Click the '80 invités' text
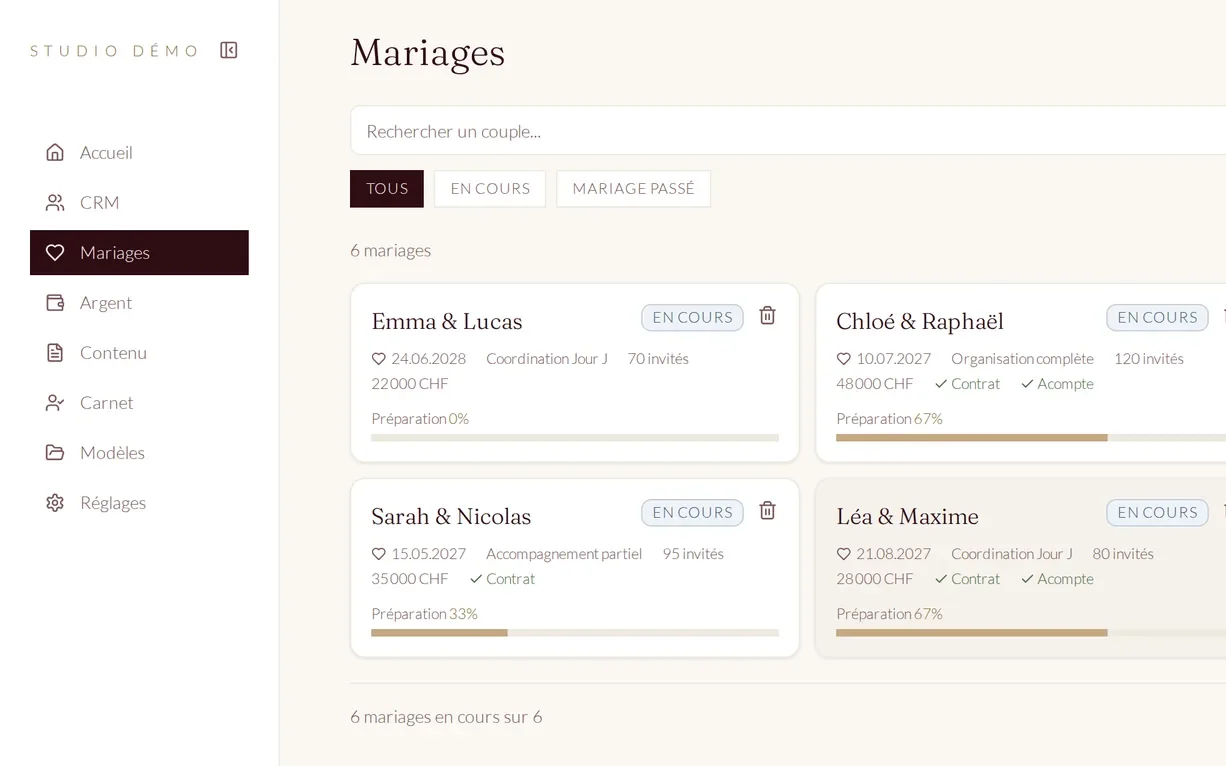The width and height of the screenshot is (1226, 766). [1123, 553]
